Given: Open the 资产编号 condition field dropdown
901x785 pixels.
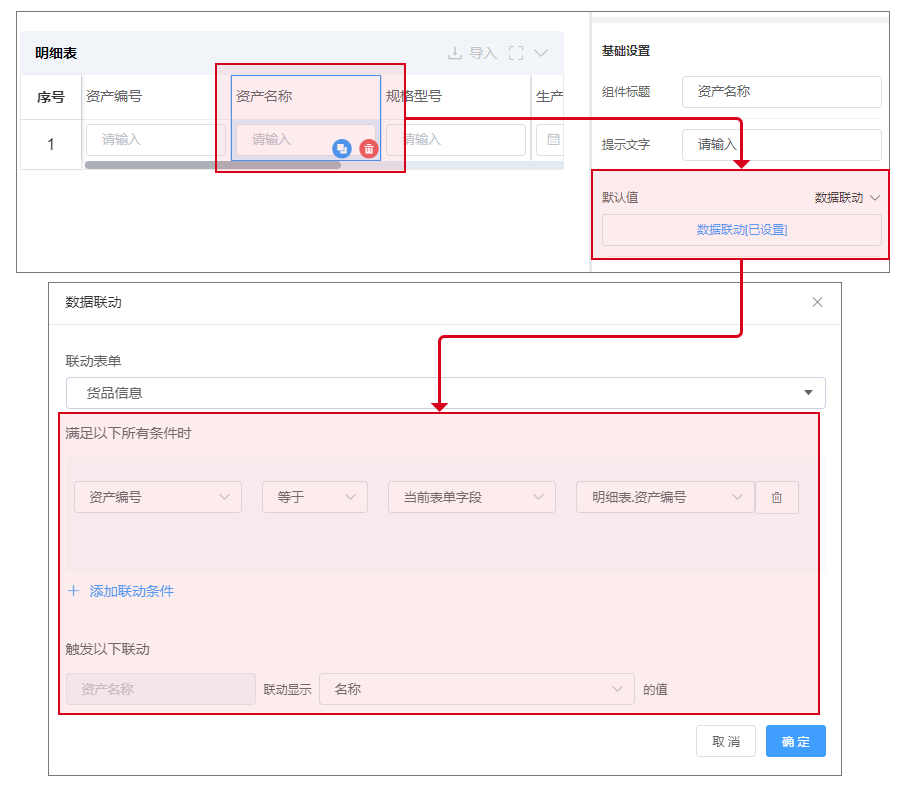Looking at the screenshot, I should point(158,497).
